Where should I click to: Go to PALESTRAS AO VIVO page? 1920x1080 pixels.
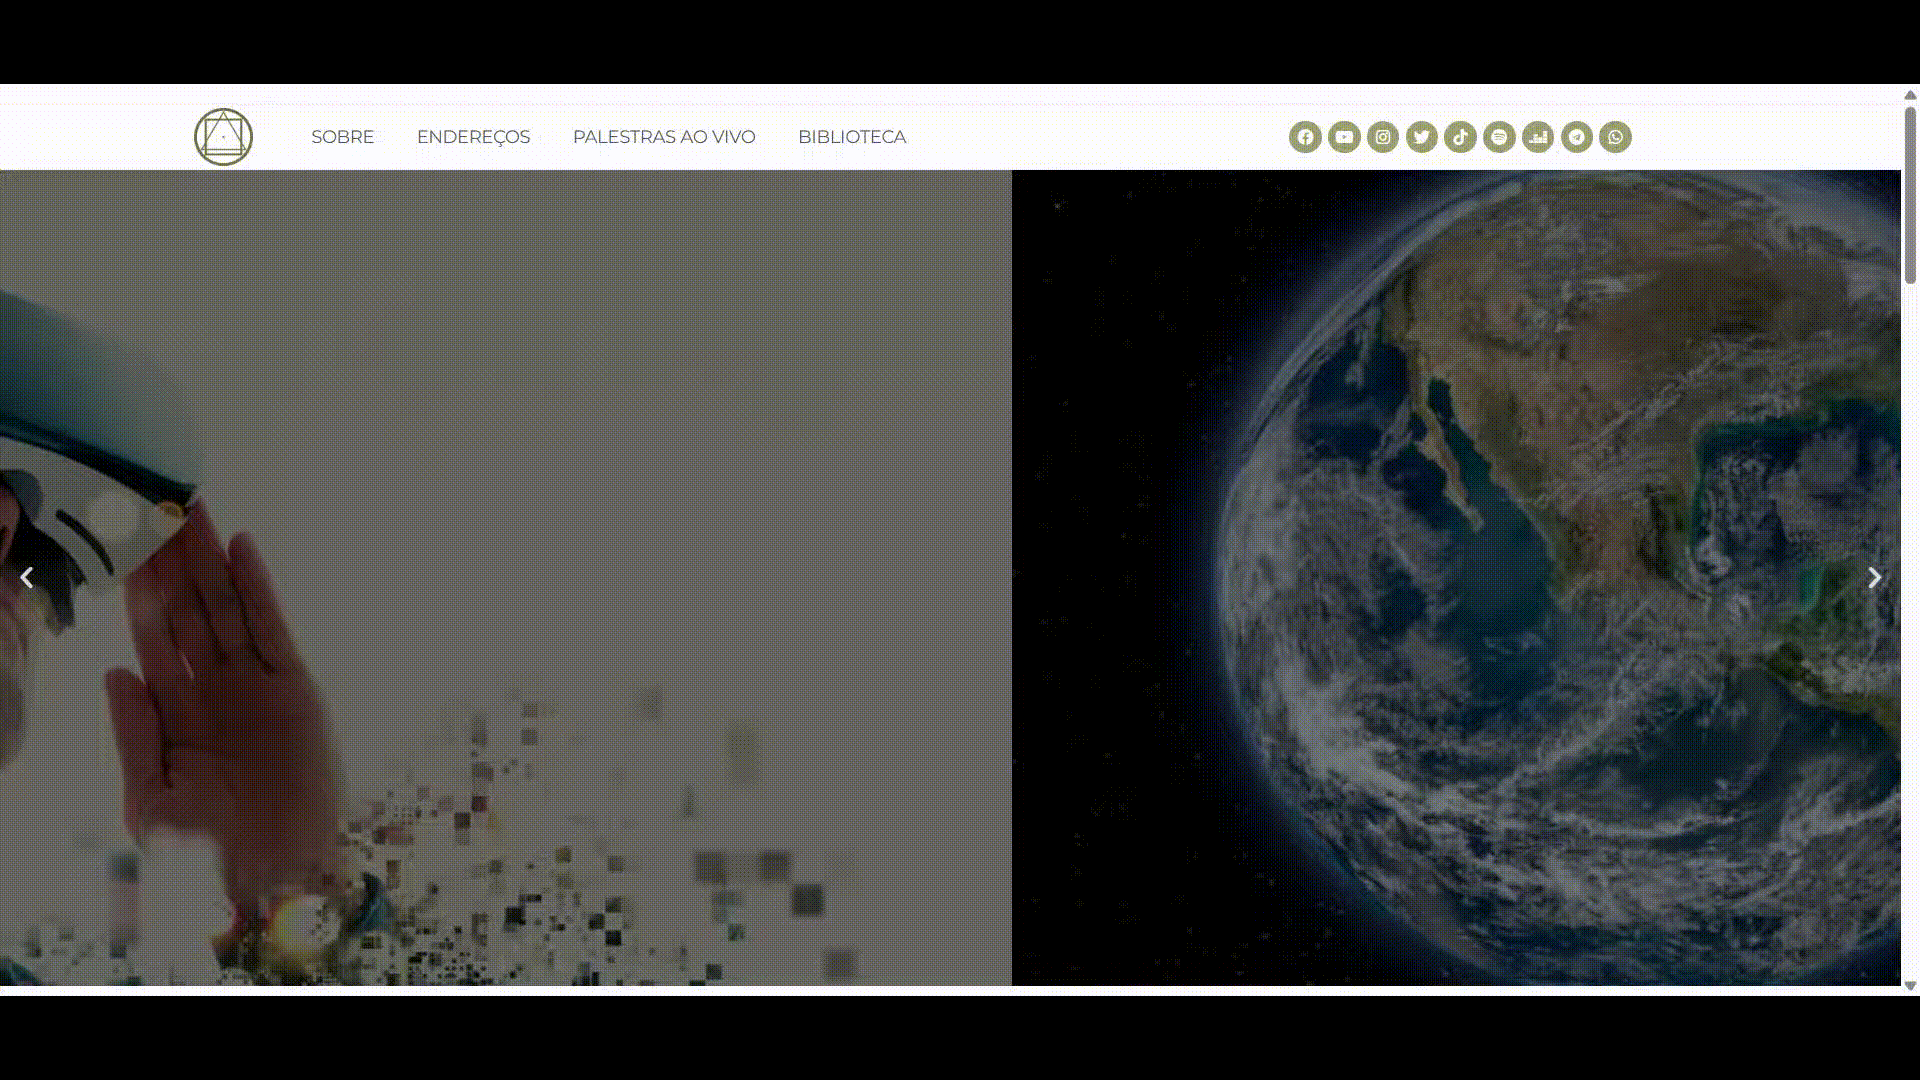coord(664,137)
